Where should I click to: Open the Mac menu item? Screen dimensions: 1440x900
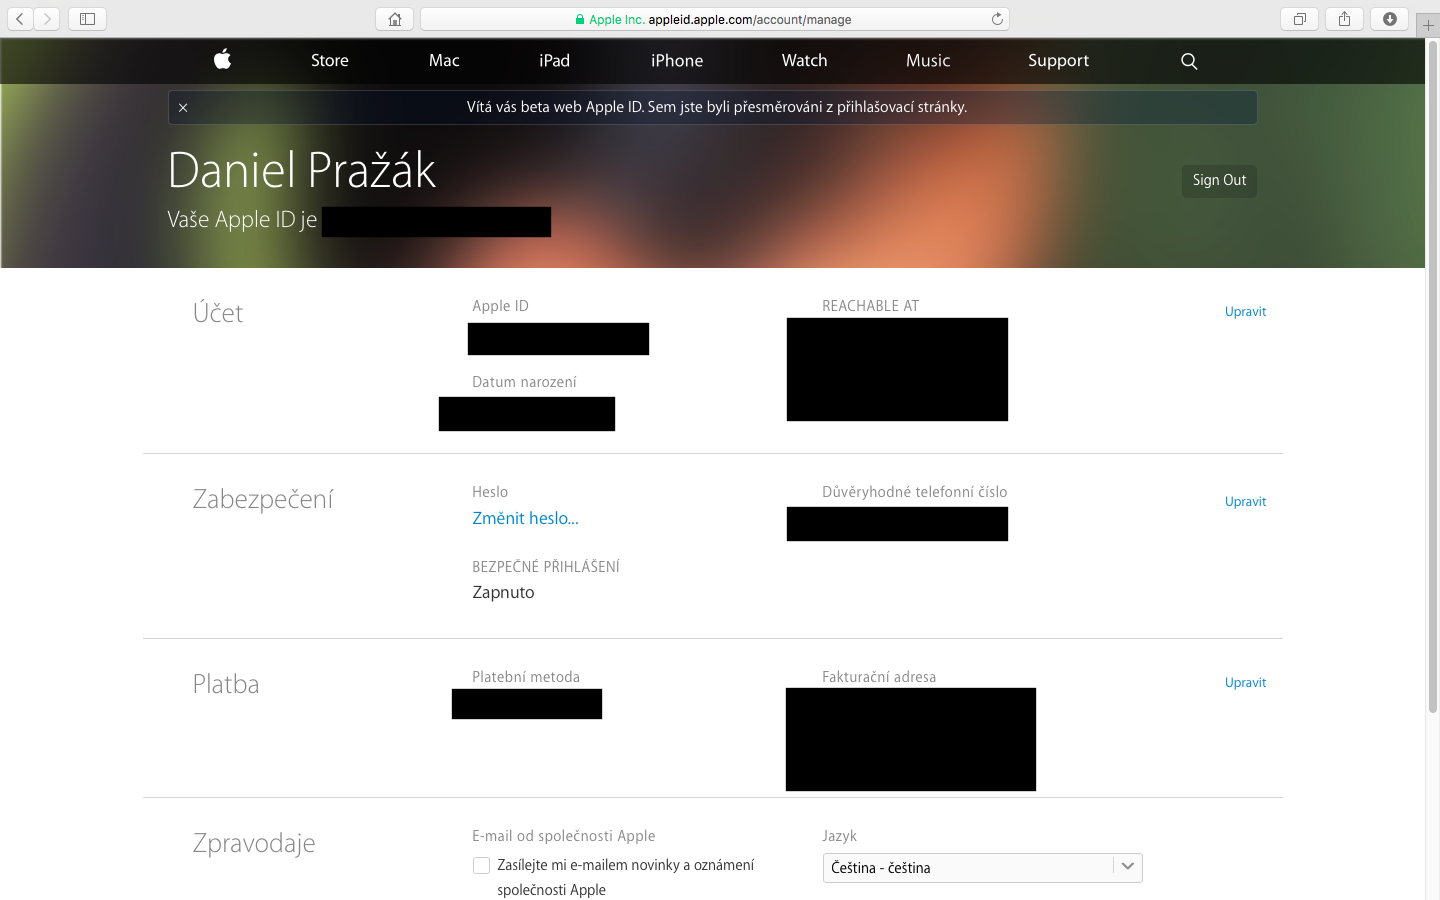444,60
